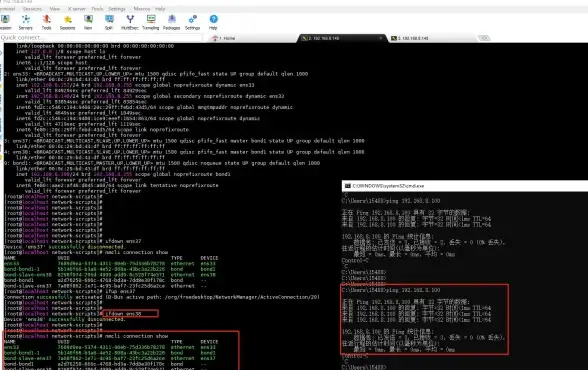The width and height of the screenshot is (588, 370).
Task: Switch to tab 3. 192.168.8.148
Action: coord(431,38)
